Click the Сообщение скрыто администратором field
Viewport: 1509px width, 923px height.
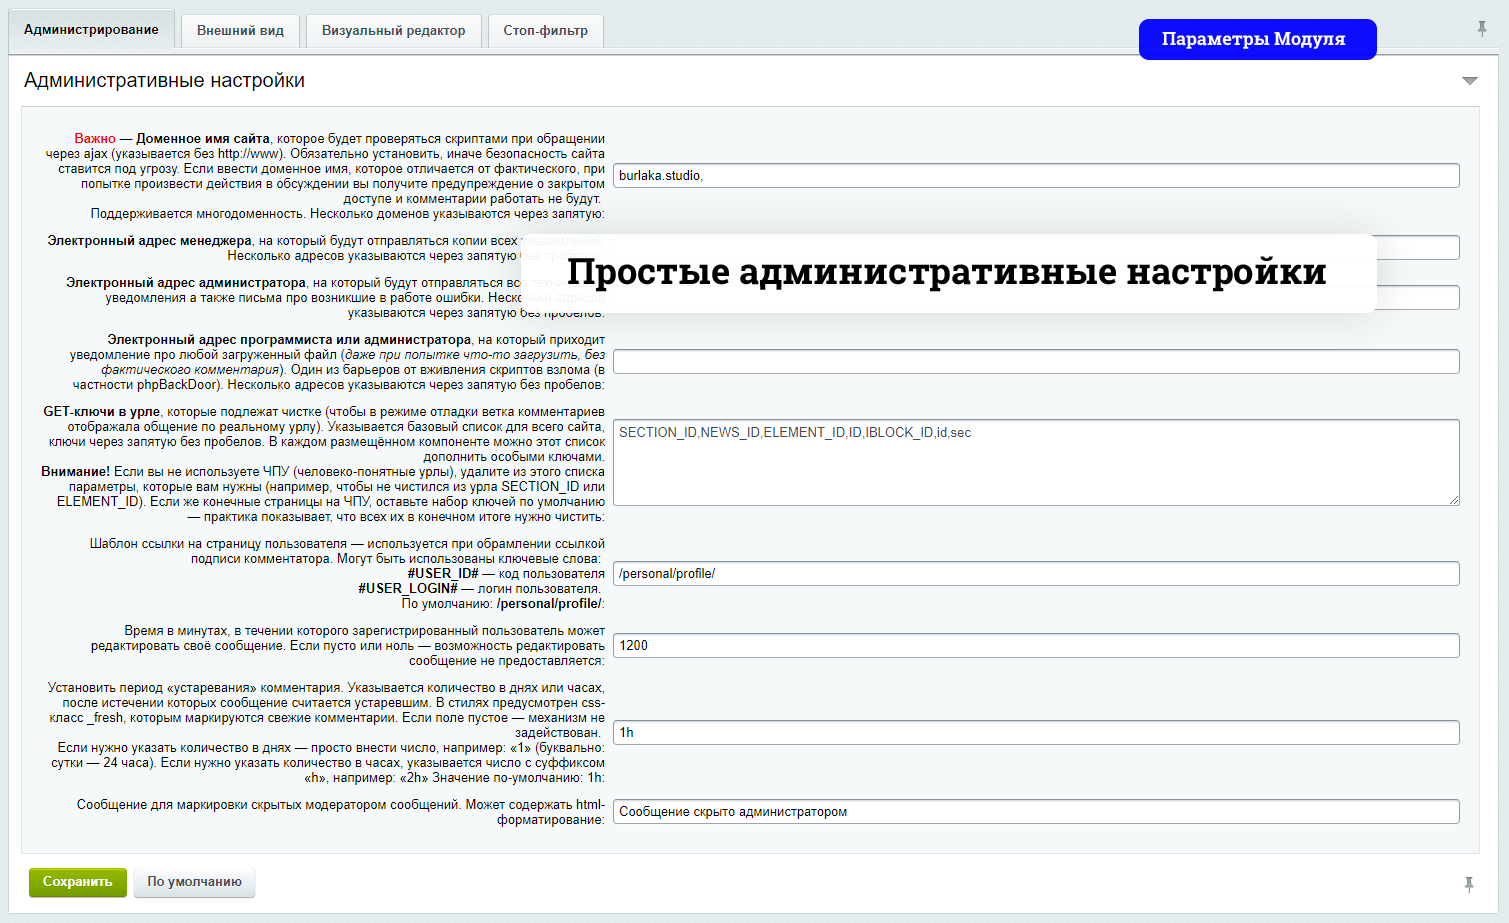1035,812
